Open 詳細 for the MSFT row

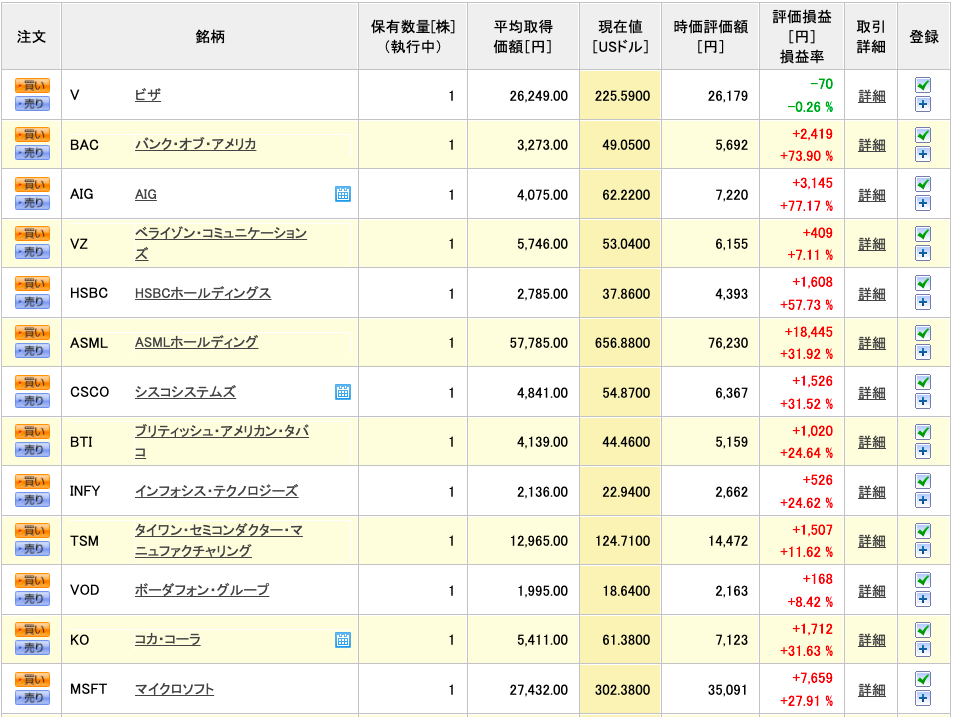pyautogui.click(x=872, y=690)
